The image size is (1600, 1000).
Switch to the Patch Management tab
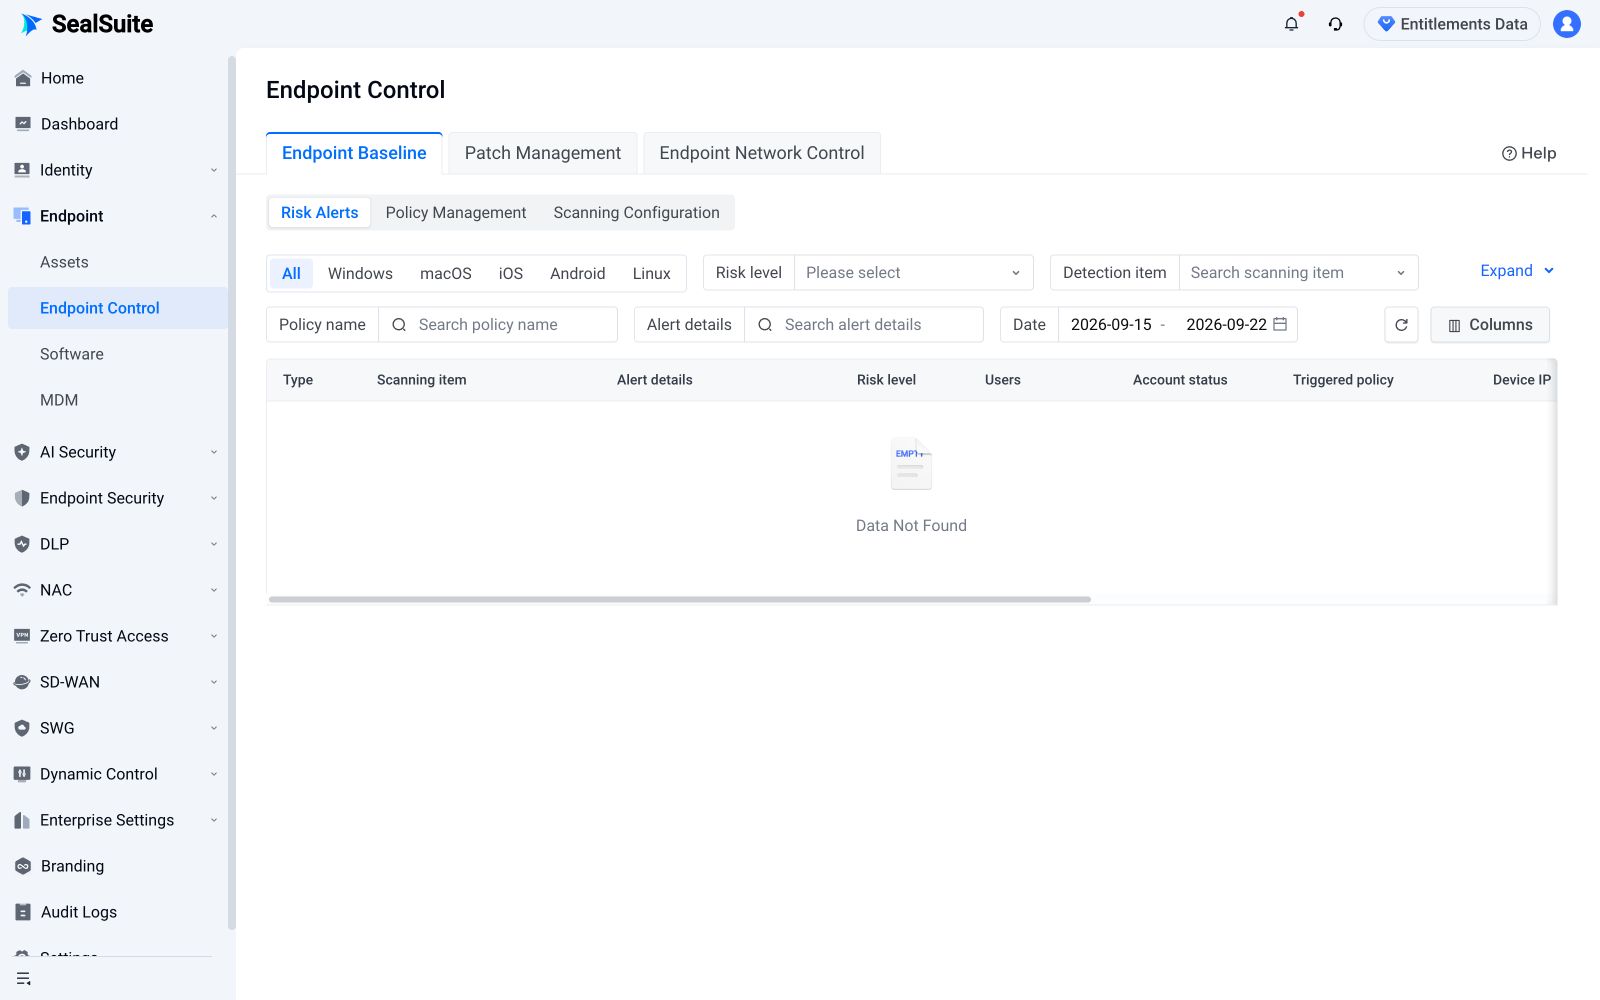point(543,153)
